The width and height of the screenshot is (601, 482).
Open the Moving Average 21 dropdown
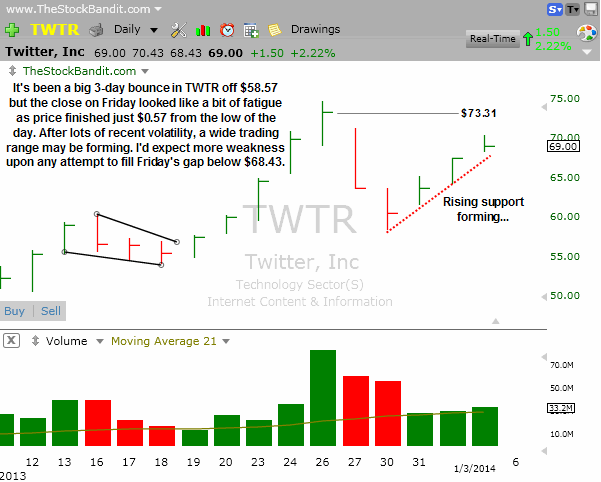(226, 341)
